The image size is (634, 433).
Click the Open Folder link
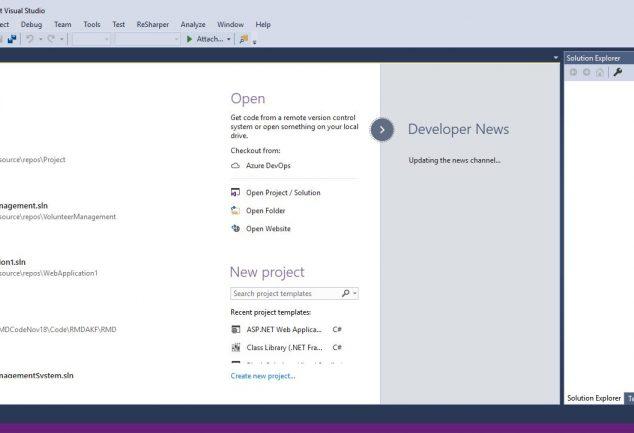265,211
